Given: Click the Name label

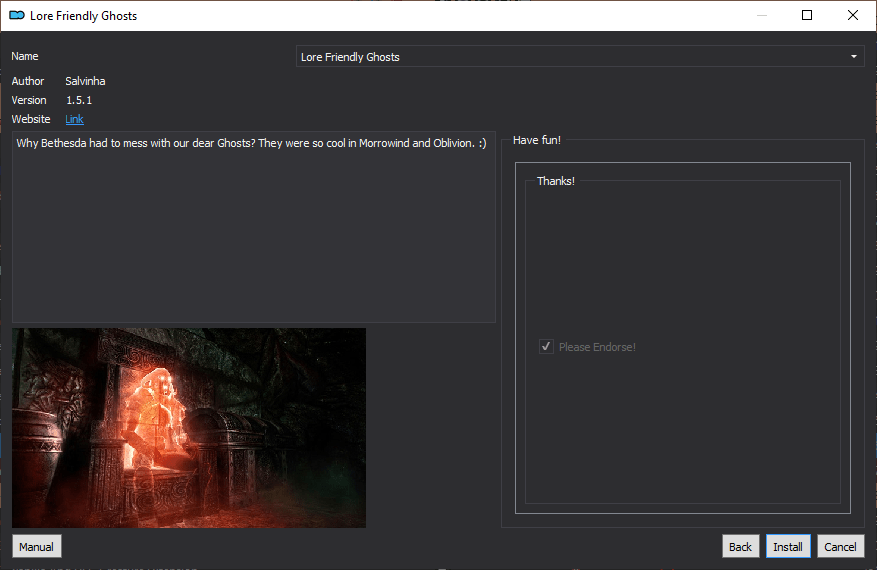Looking at the screenshot, I should tap(25, 56).
